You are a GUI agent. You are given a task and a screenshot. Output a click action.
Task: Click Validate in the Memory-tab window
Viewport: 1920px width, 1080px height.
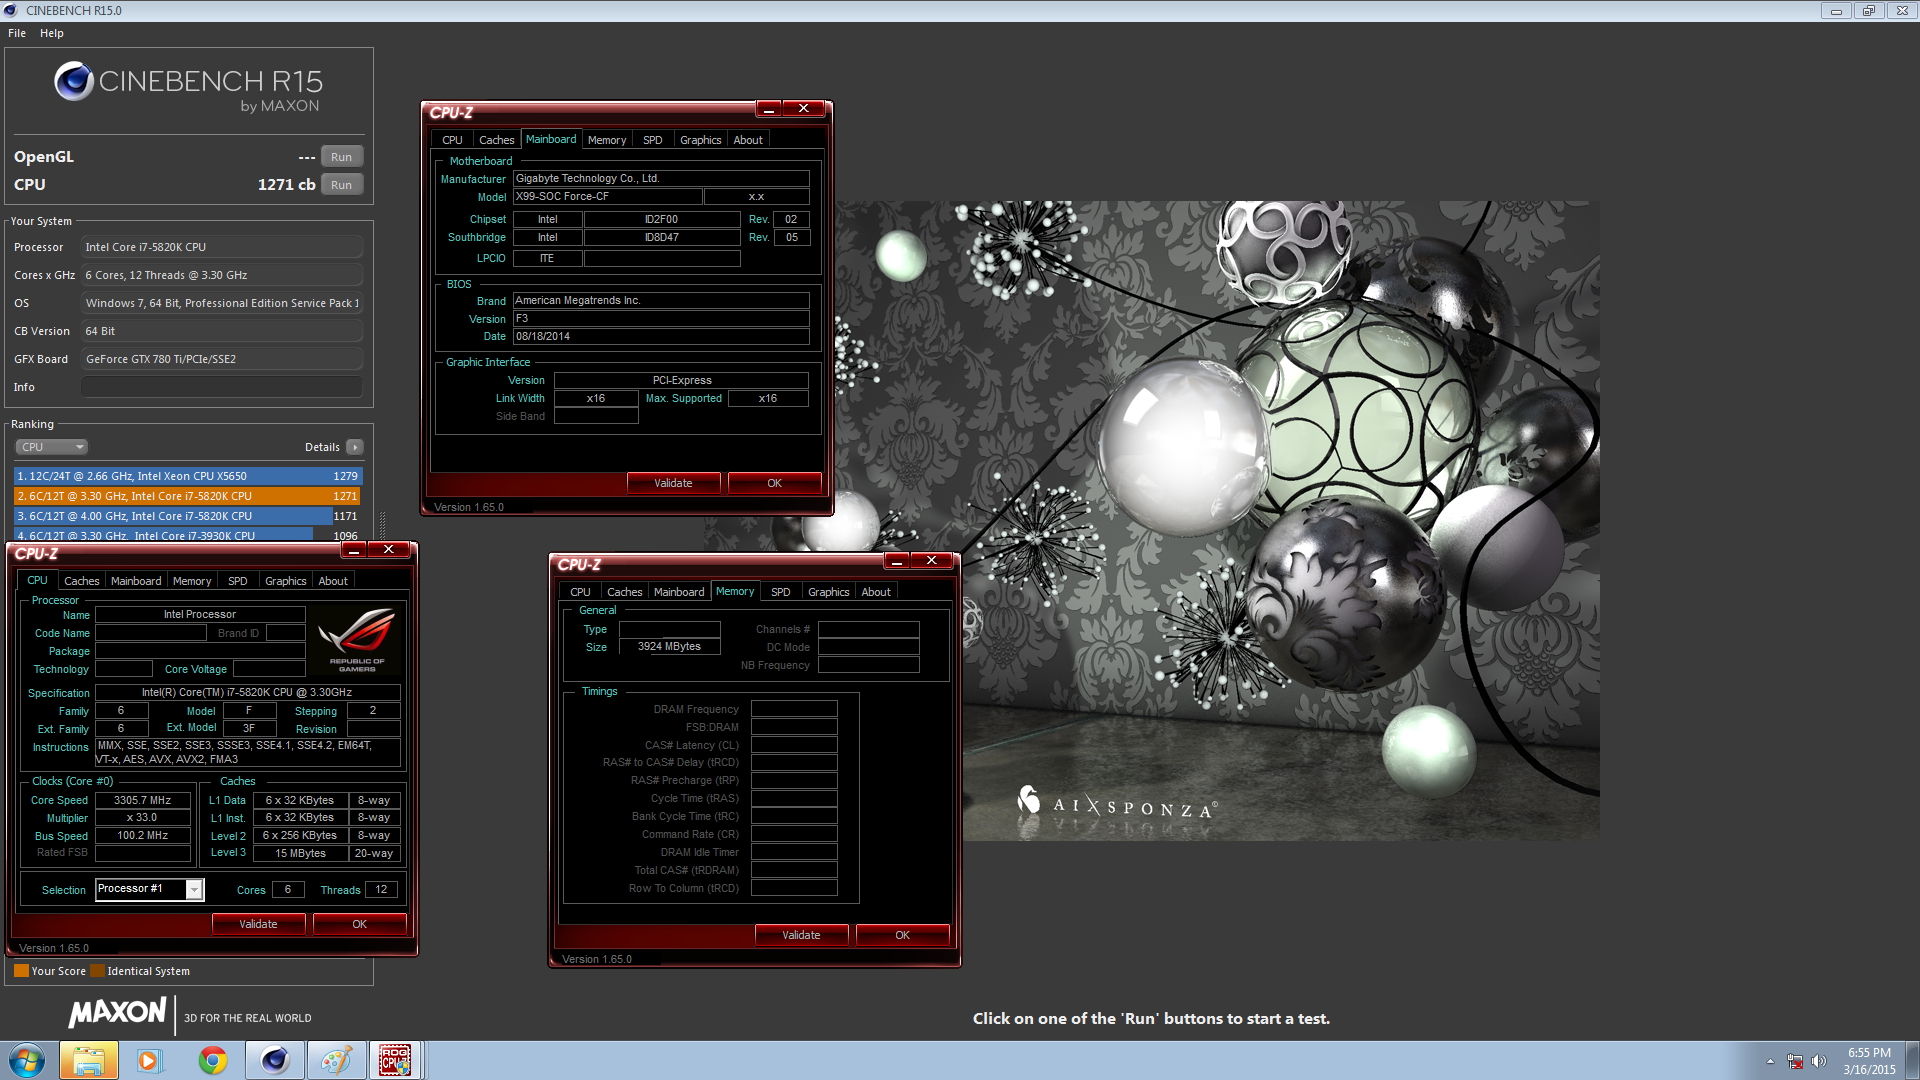(x=801, y=935)
